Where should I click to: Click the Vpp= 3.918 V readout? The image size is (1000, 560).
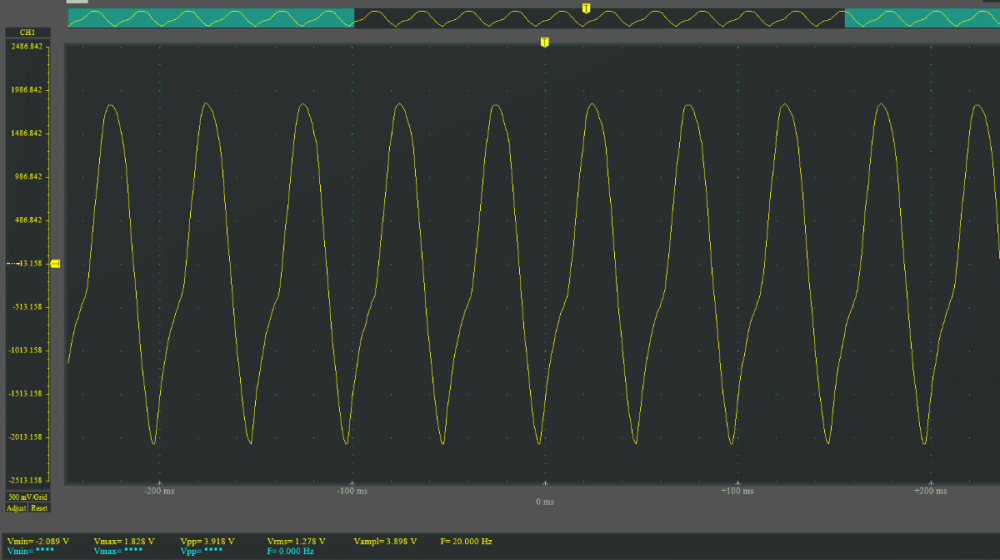pyautogui.click(x=205, y=541)
